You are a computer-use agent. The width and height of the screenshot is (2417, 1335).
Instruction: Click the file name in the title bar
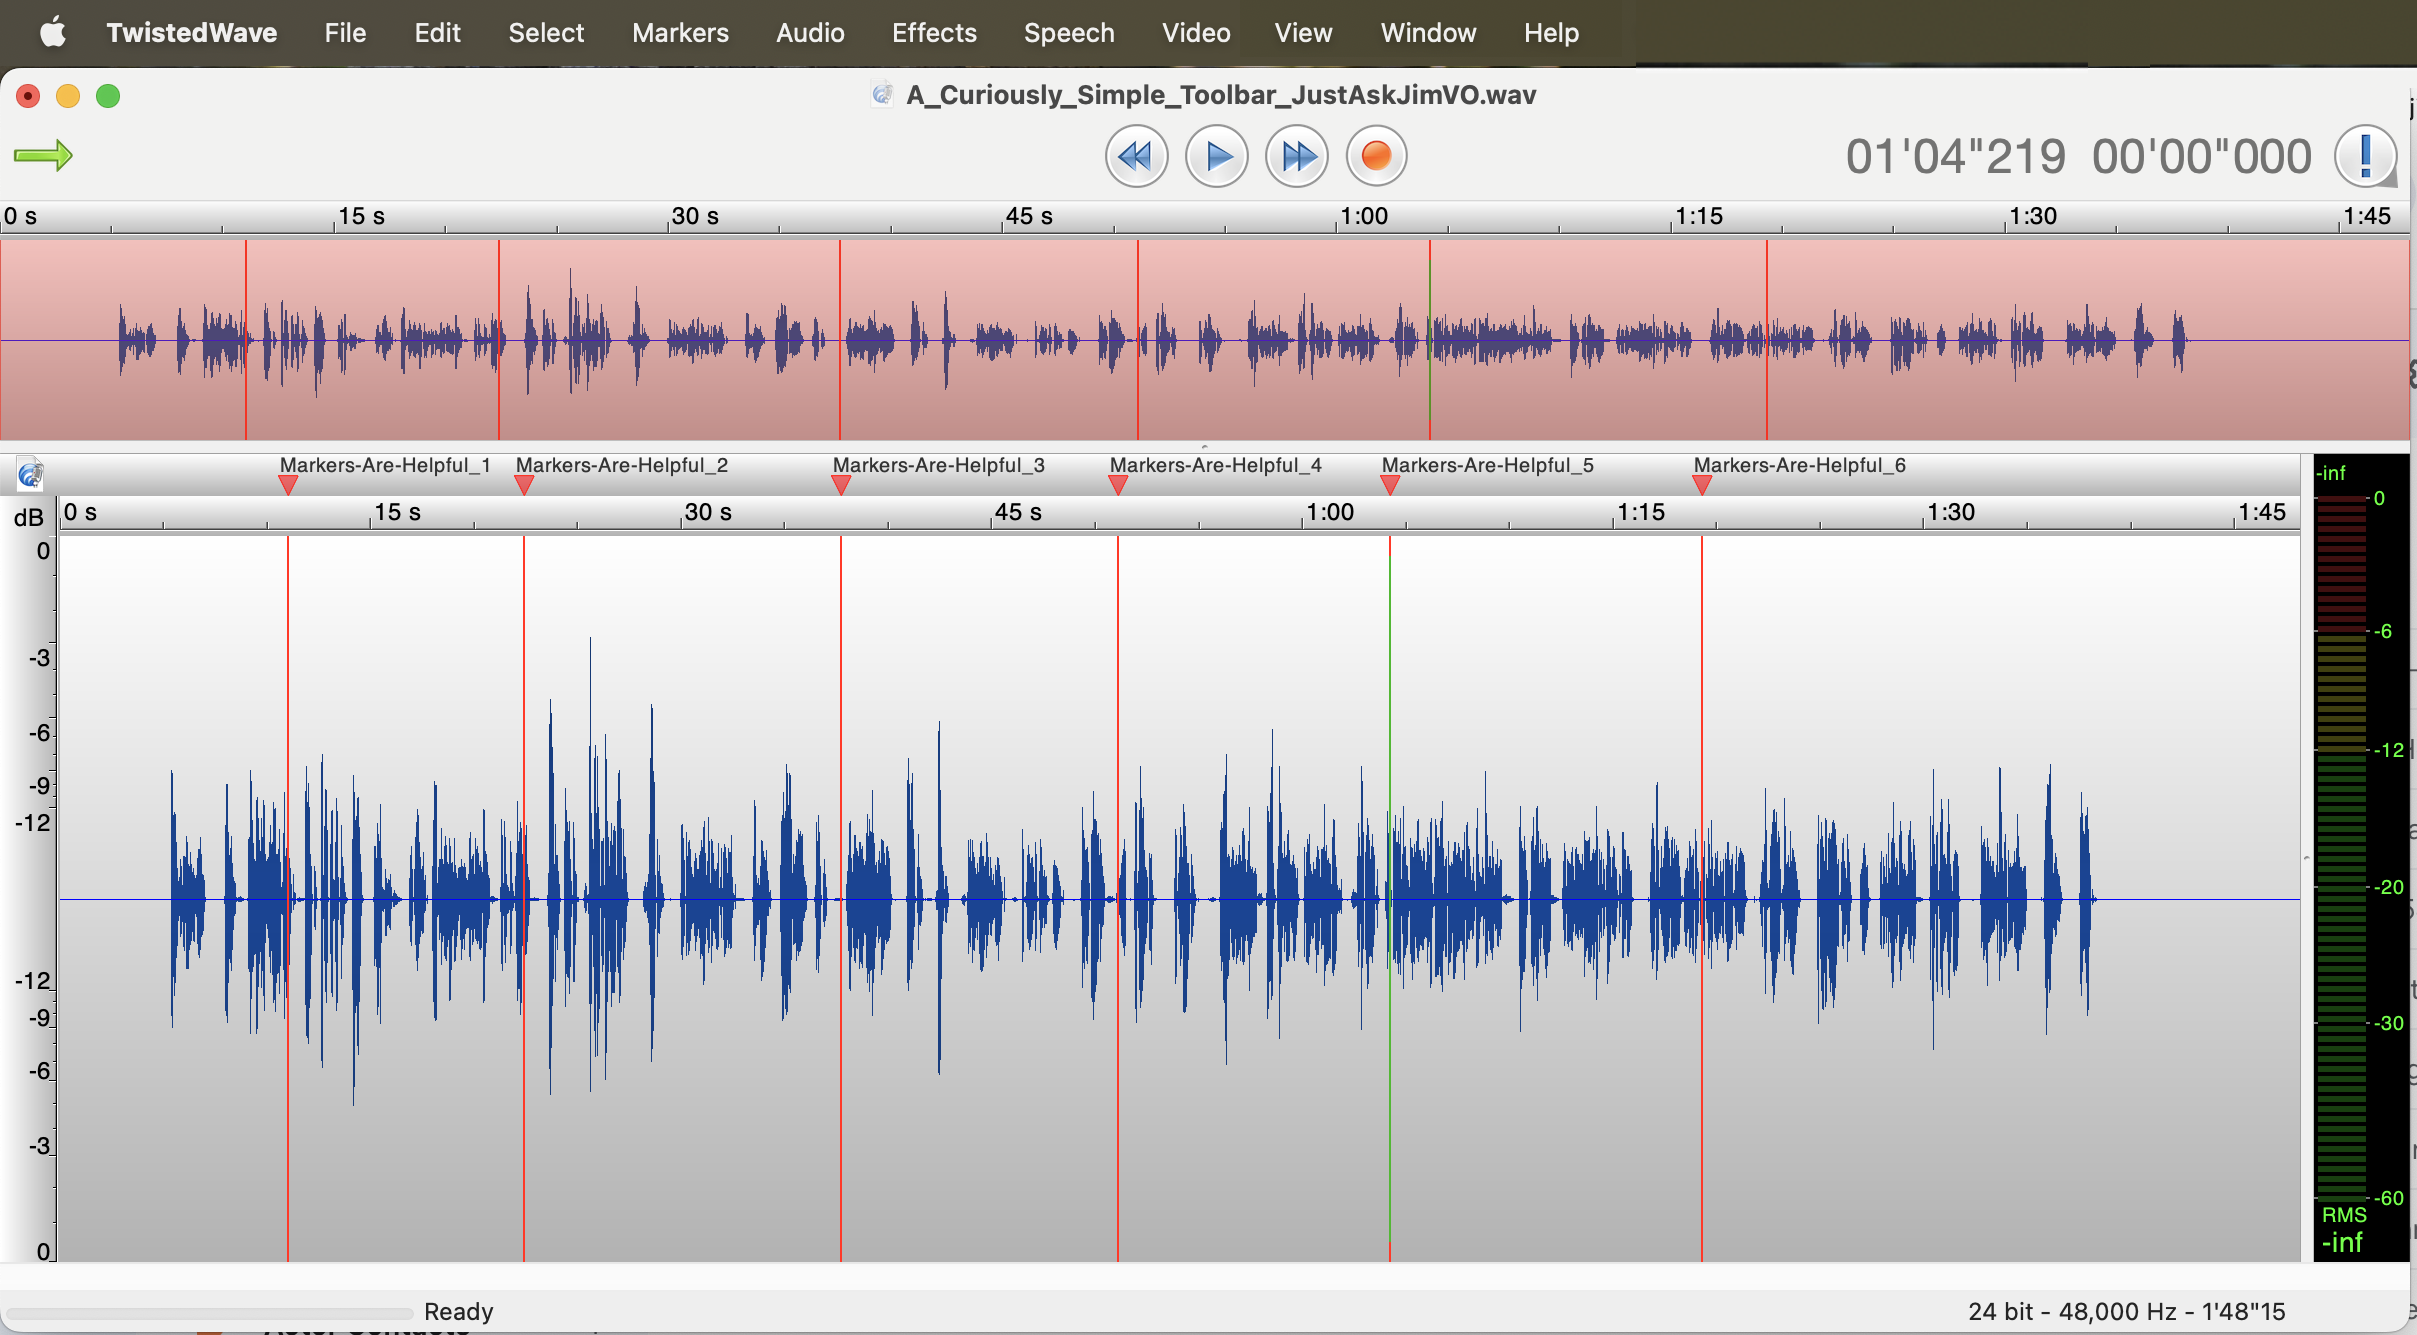[1221, 95]
